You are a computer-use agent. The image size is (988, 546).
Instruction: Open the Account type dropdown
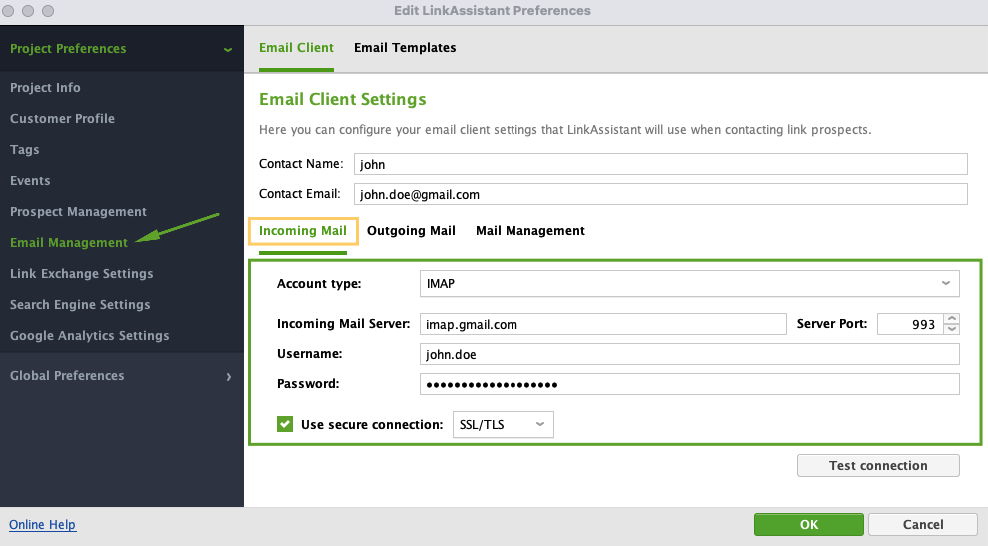point(689,284)
